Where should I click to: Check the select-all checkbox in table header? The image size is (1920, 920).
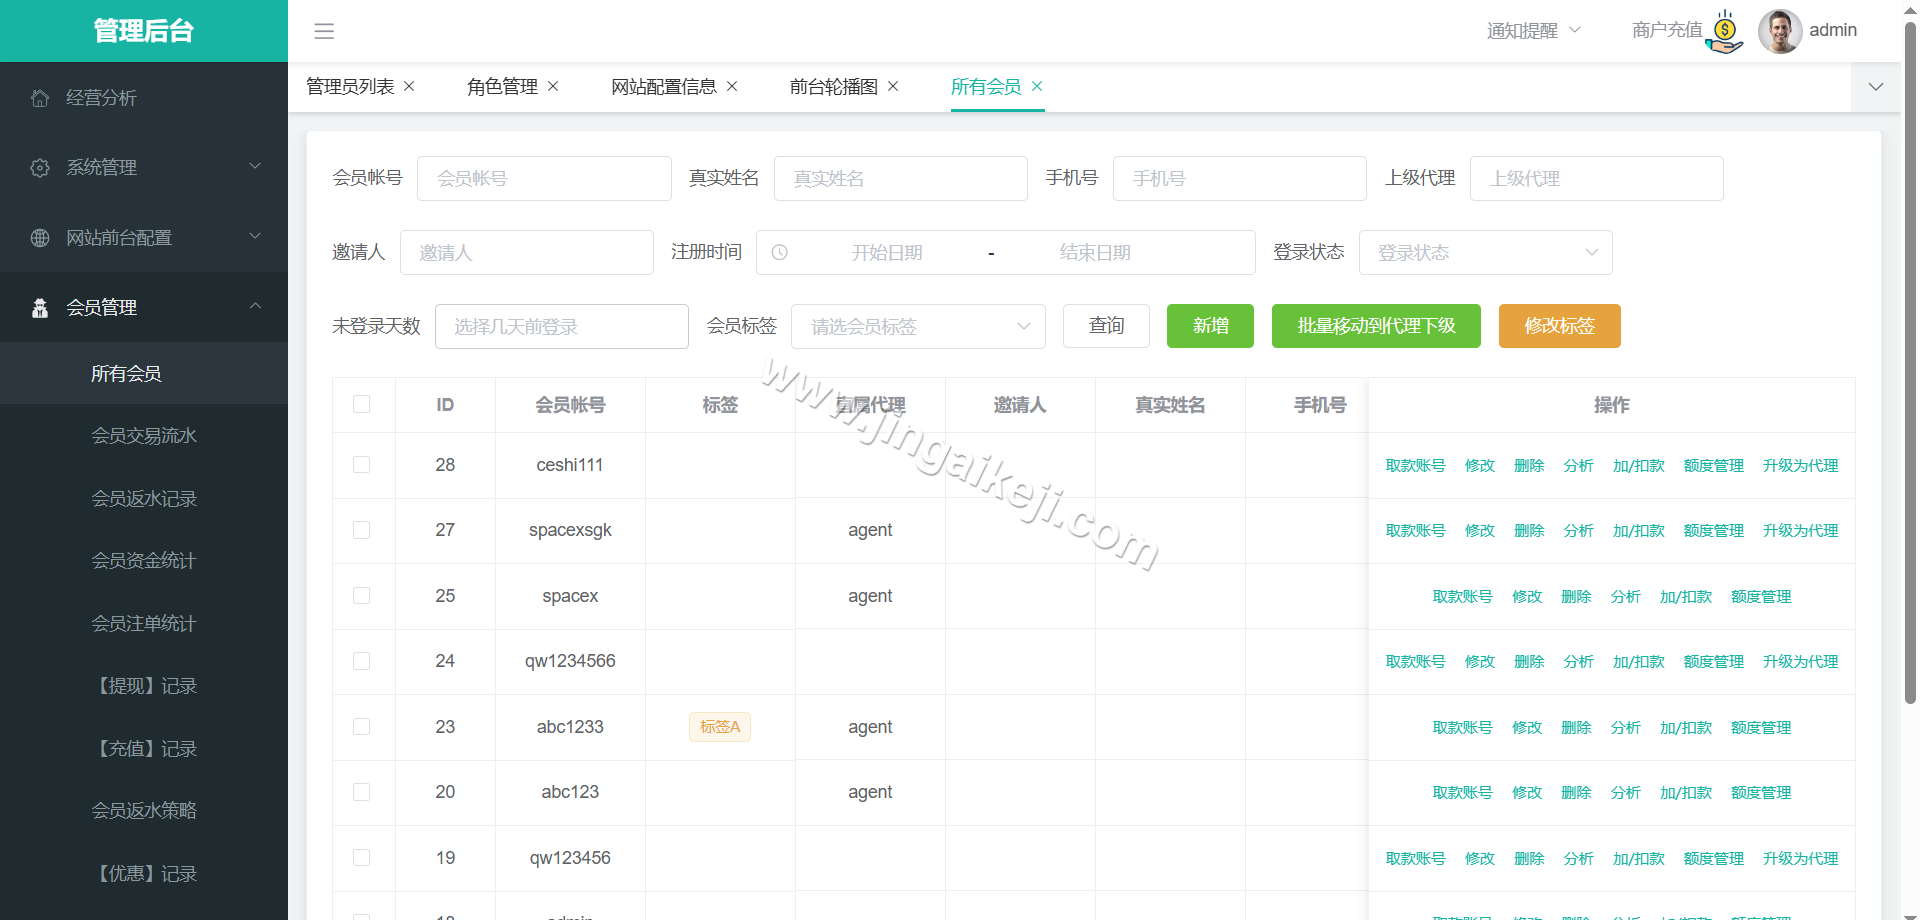362,404
